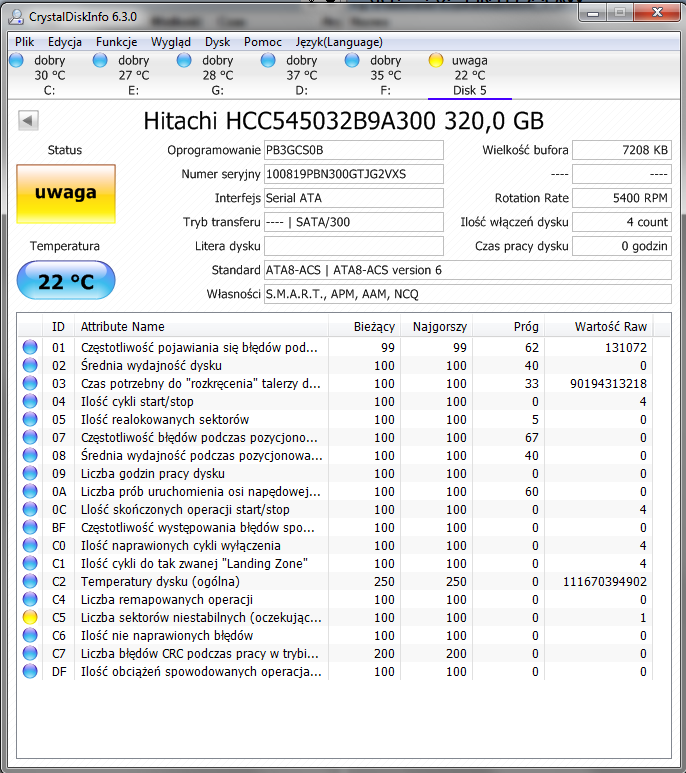This screenshot has width=686, height=773.
Task: Select disk F: status tab
Action: click(385, 75)
